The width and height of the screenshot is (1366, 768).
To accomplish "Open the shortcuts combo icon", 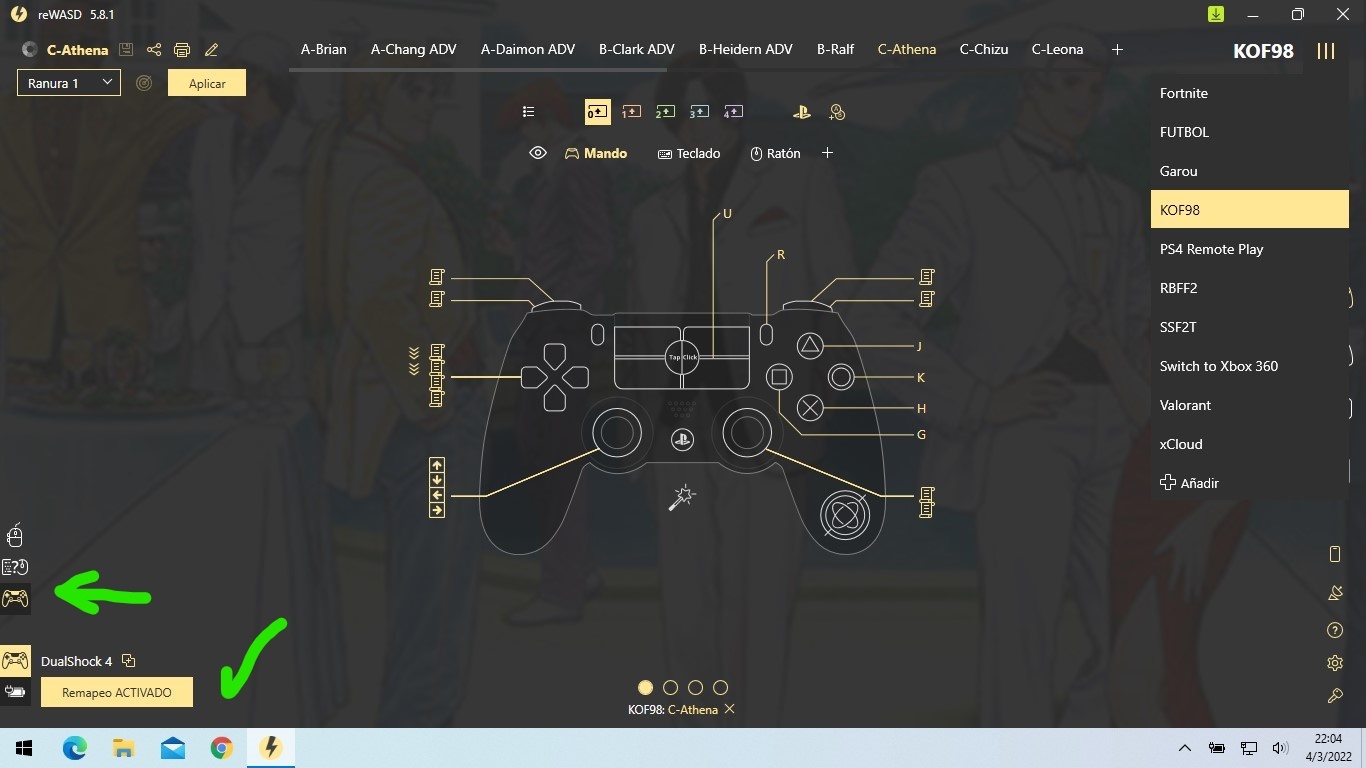I will pos(837,112).
